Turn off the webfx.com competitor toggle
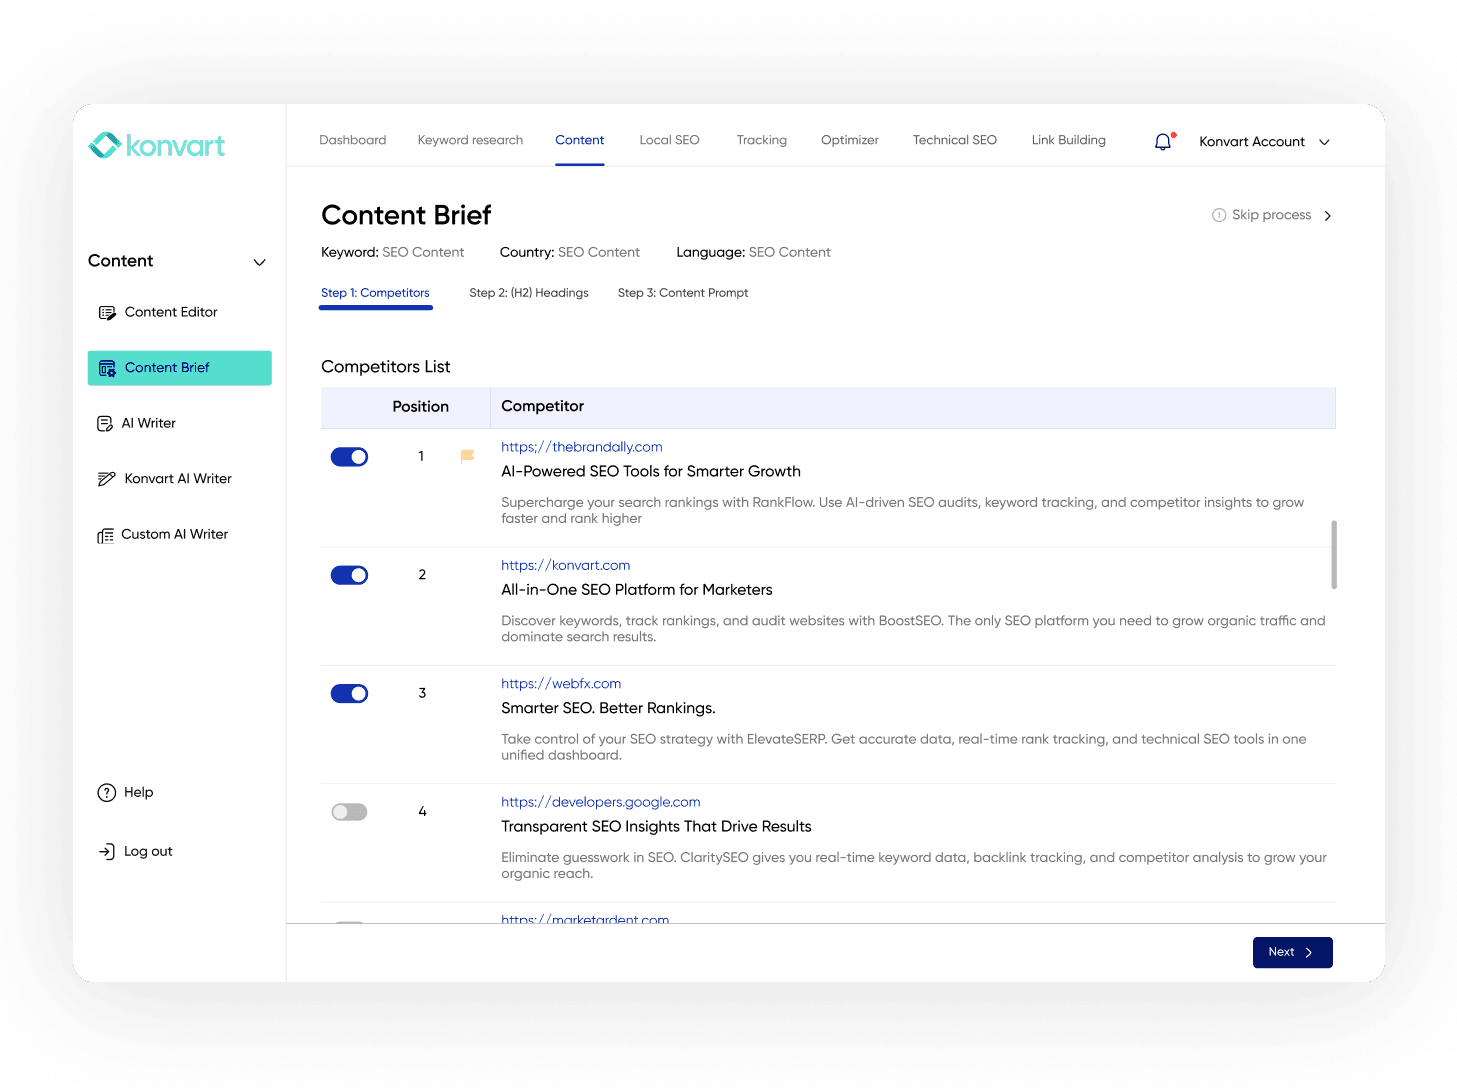 pyautogui.click(x=349, y=693)
